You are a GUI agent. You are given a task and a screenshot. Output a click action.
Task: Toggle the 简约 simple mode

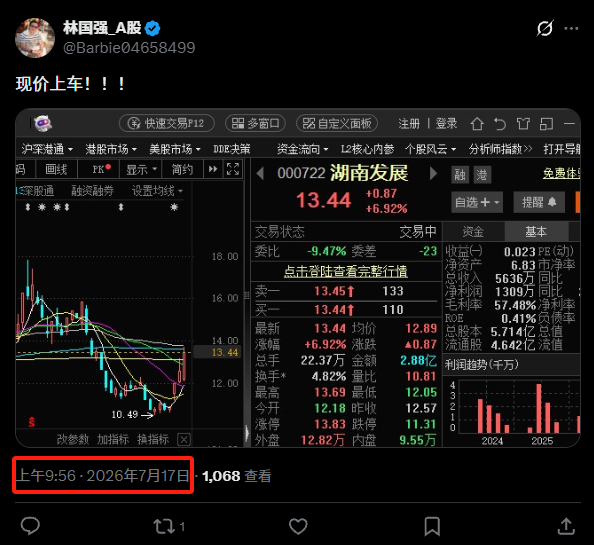182,169
